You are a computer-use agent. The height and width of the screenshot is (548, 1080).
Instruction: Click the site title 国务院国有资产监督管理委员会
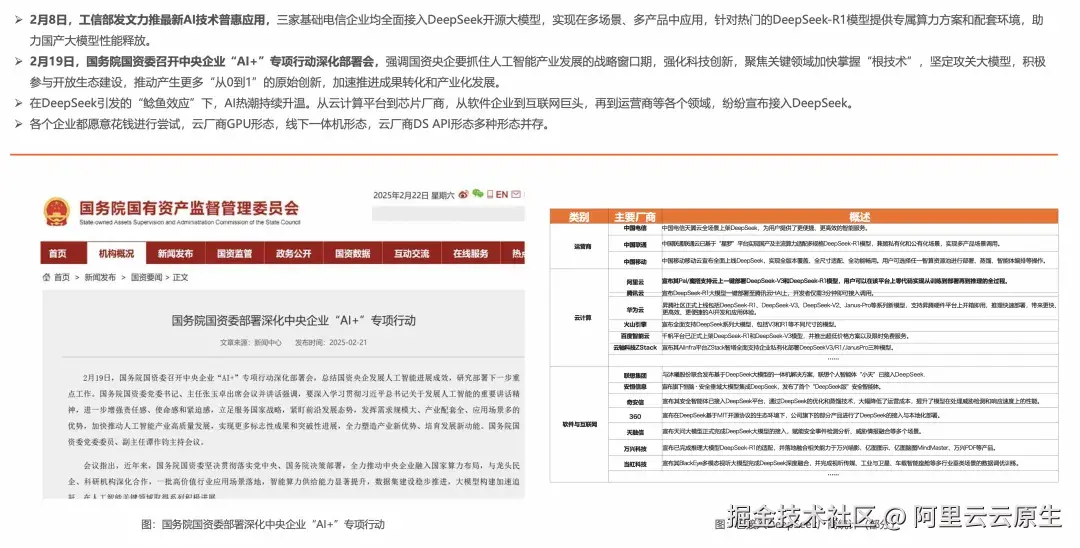coord(189,208)
